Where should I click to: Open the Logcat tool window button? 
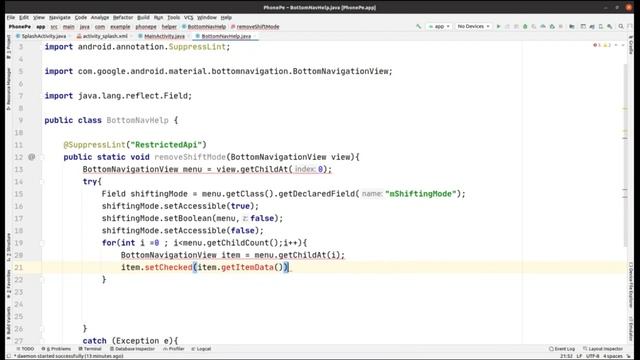(x=201, y=349)
